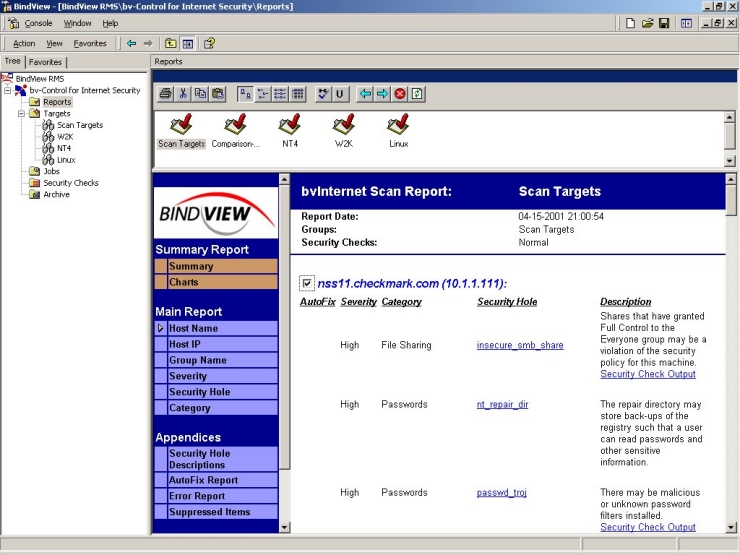The image size is (740, 555).
Task: Select Reports in the console tree
Action: (57, 102)
